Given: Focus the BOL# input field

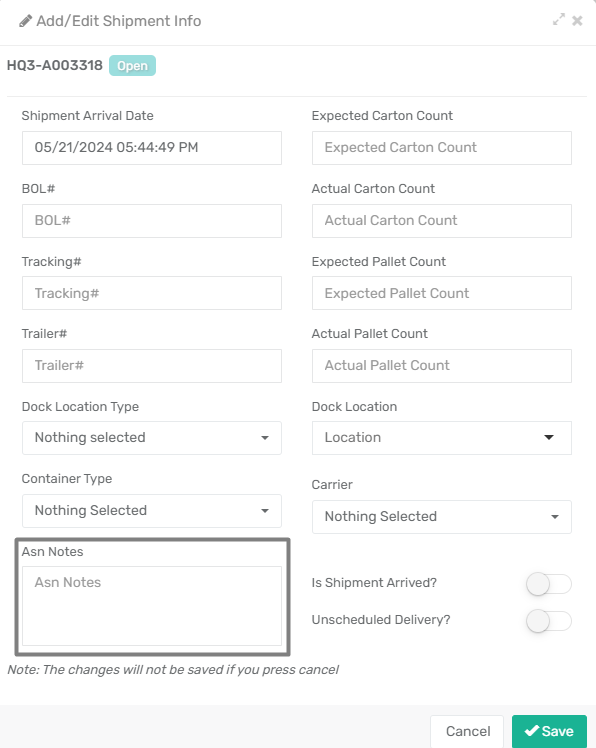Looking at the screenshot, I should tap(152, 221).
